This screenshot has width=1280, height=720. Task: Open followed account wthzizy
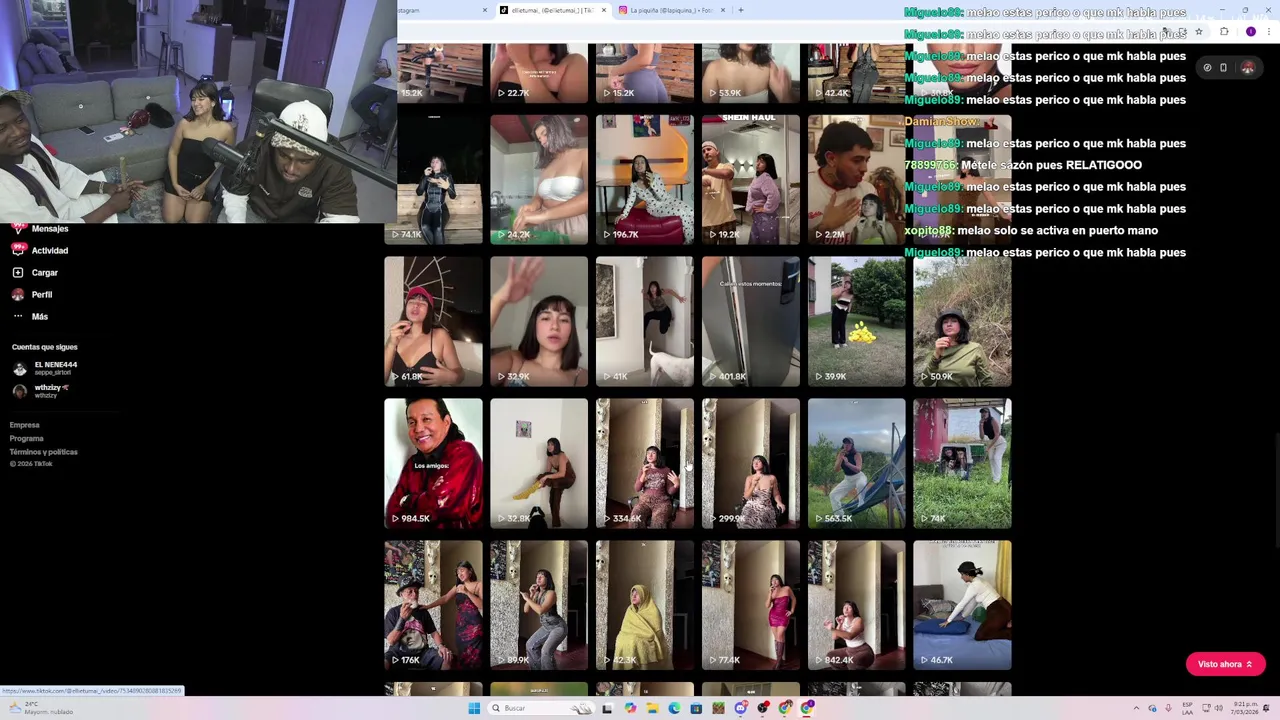point(42,391)
